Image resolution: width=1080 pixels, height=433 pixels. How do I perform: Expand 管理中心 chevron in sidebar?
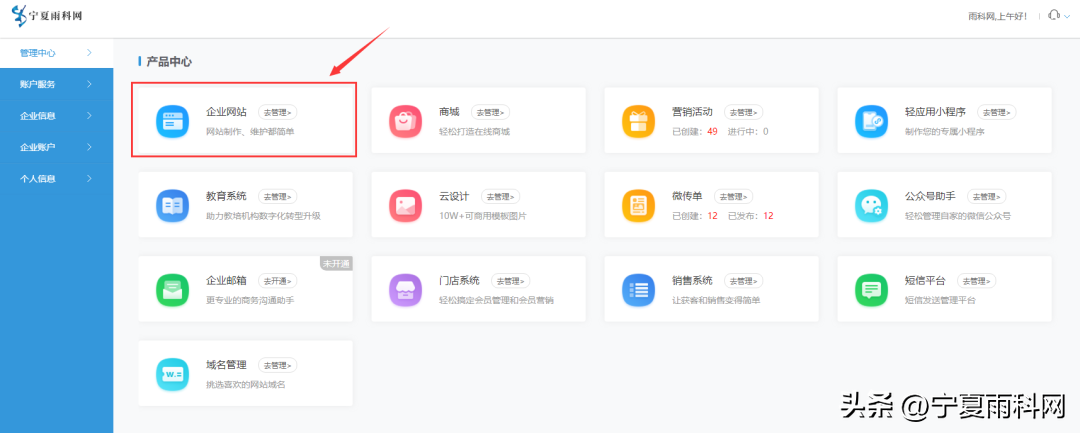click(x=90, y=52)
